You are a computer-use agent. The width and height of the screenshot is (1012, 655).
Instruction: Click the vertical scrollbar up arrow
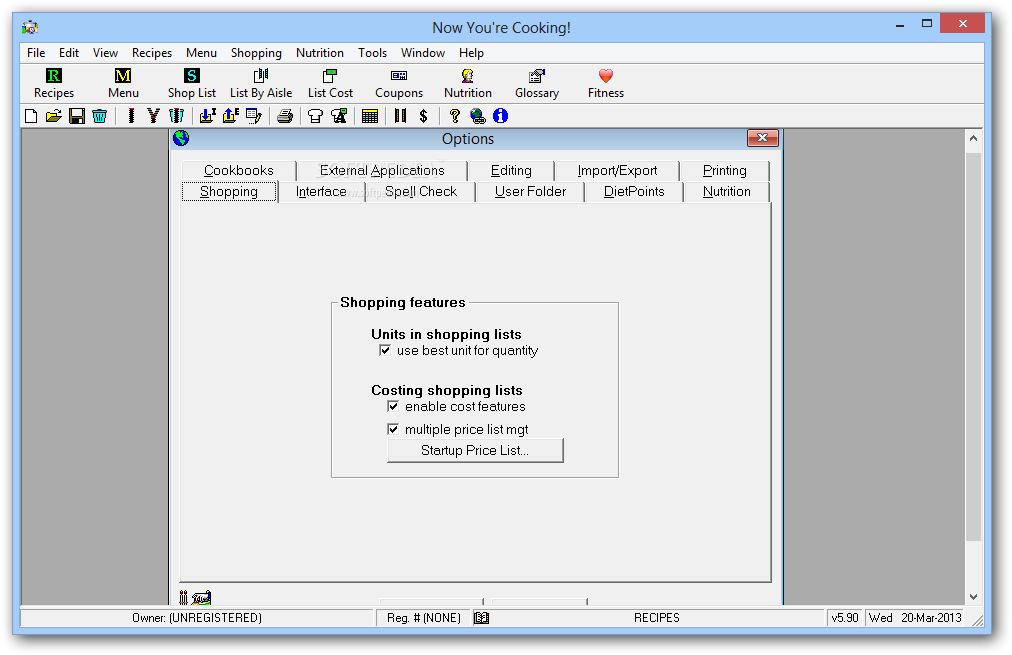tap(973, 138)
